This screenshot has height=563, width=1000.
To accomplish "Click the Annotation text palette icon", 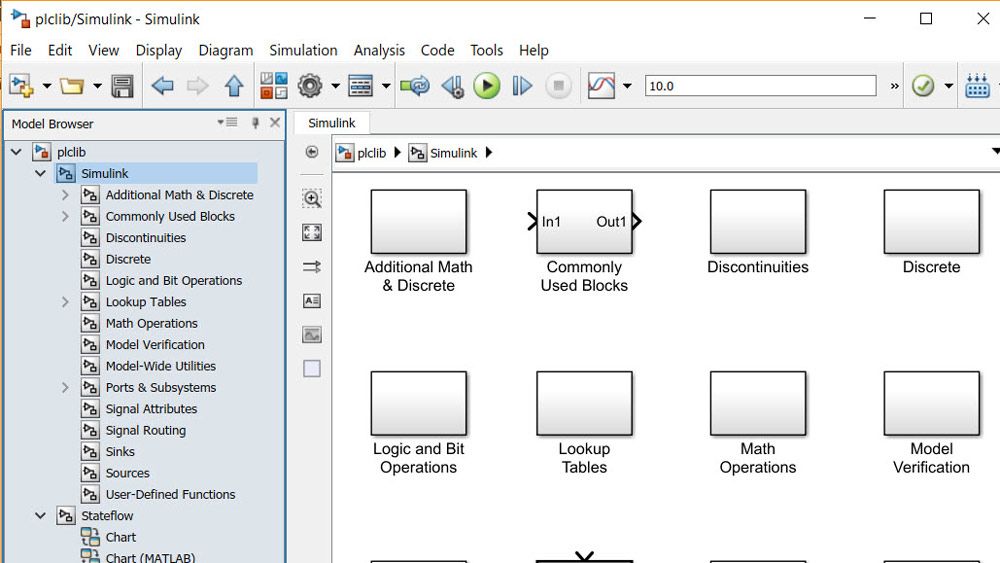I will 312,301.
